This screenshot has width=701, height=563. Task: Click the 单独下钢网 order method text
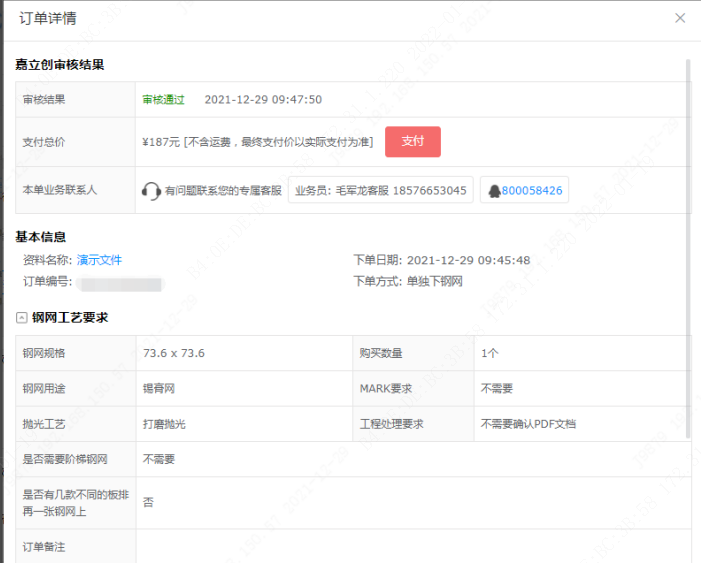[x=434, y=282]
